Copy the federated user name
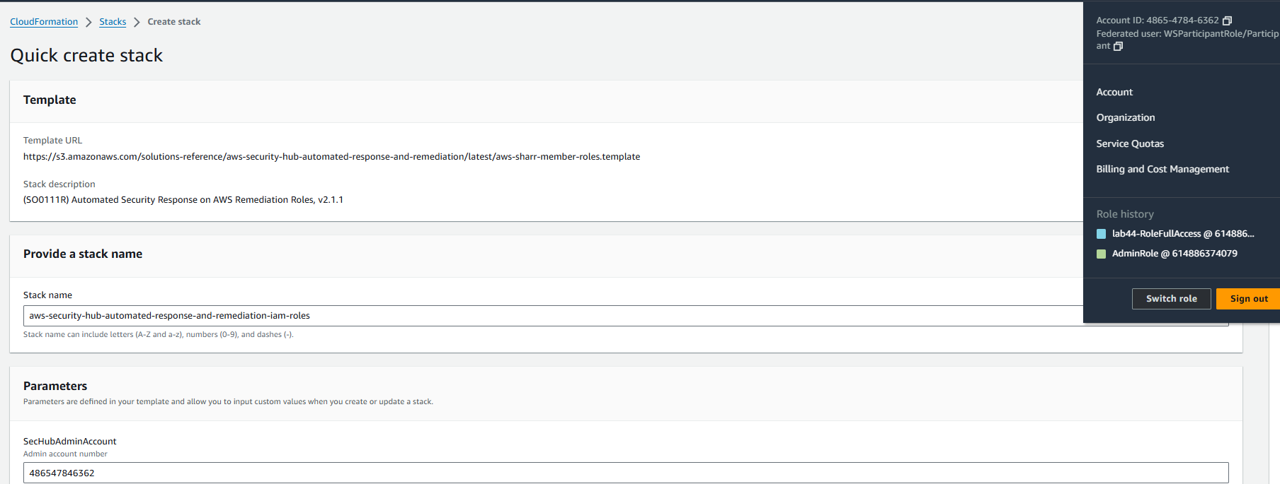1280x484 pixels. click(1118, 46)
